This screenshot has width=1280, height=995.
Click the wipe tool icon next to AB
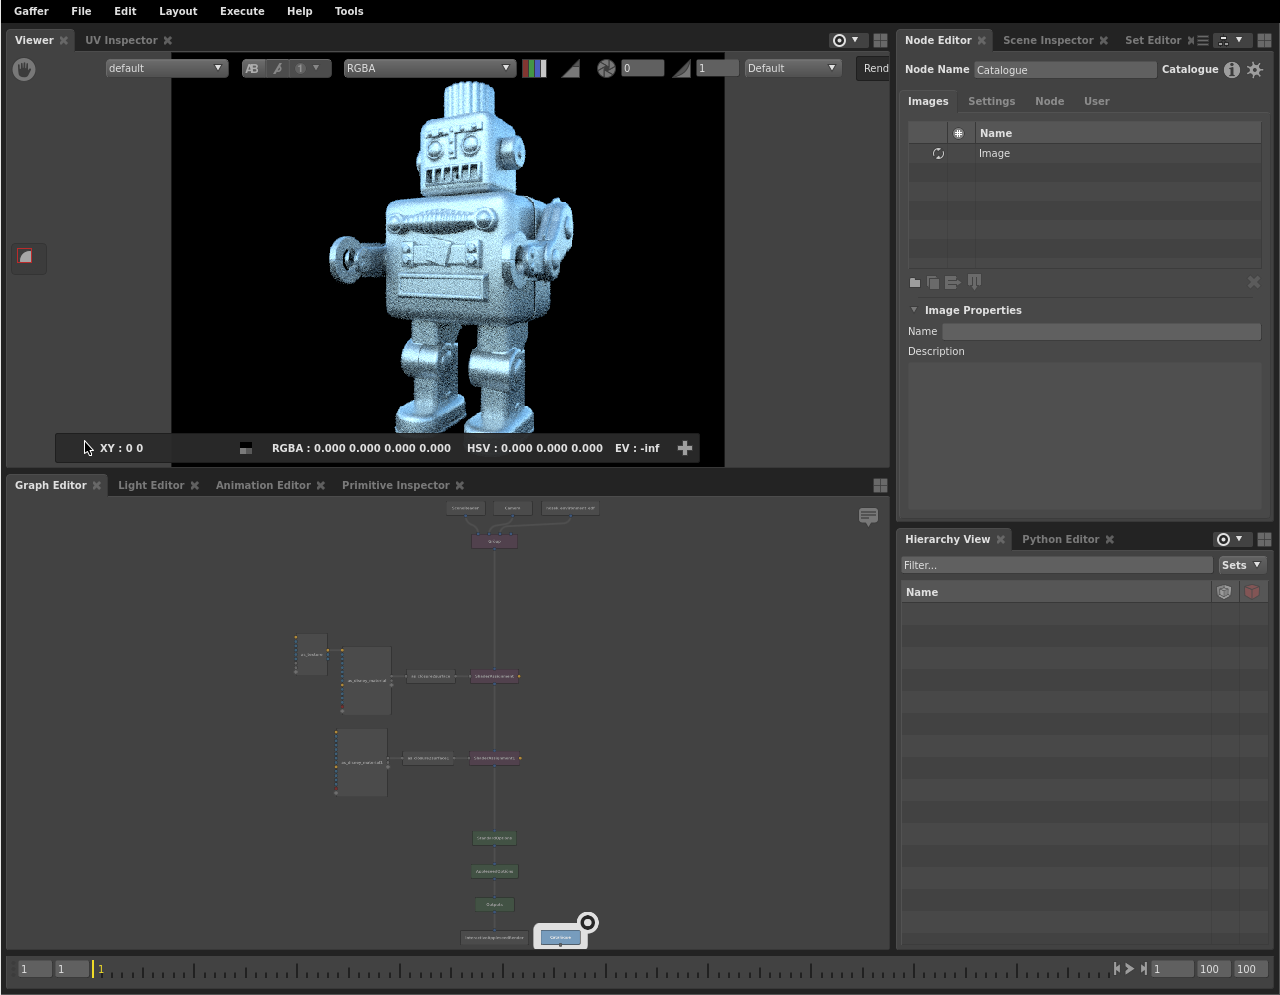pyautogui.click(x=277, y=68)
